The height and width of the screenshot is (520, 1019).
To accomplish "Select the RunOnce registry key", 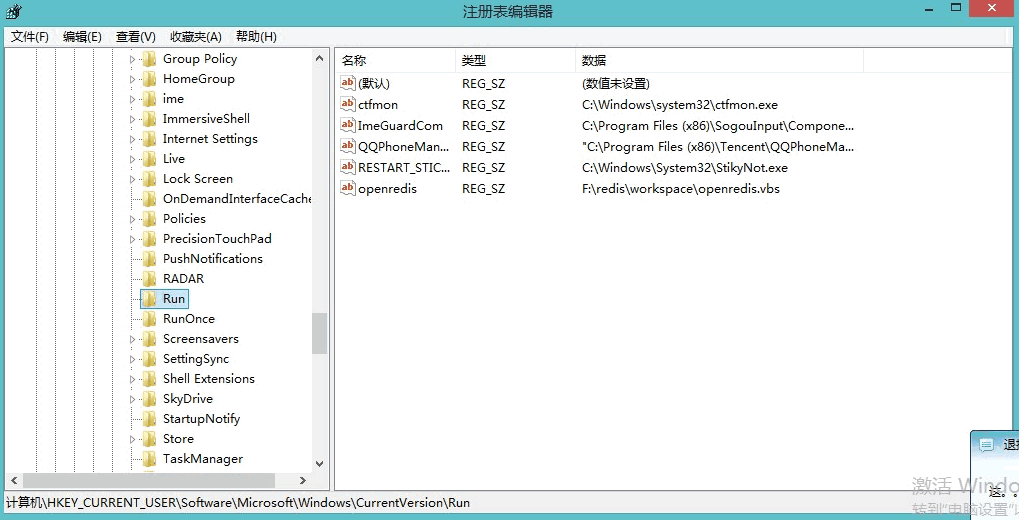I will click(188, 319).
